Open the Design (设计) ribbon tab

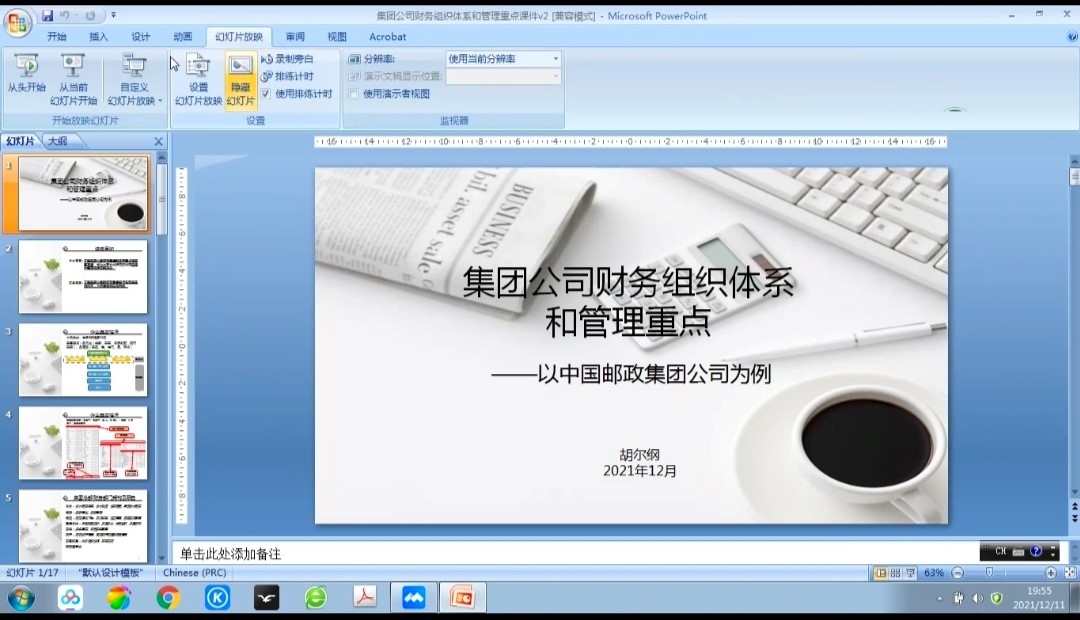pos(141,37)
